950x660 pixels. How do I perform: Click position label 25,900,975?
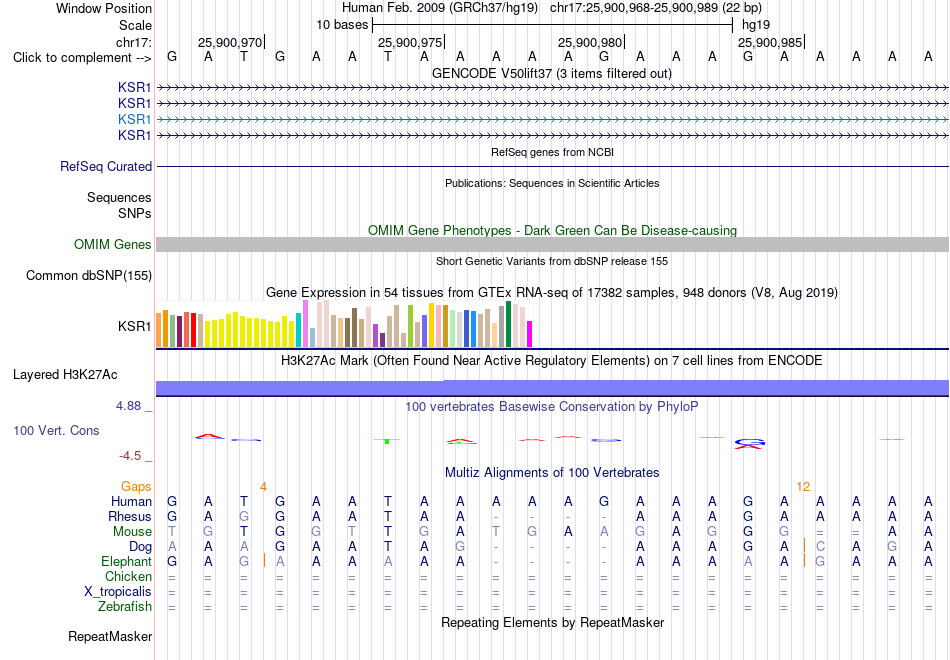pos(410,42)
